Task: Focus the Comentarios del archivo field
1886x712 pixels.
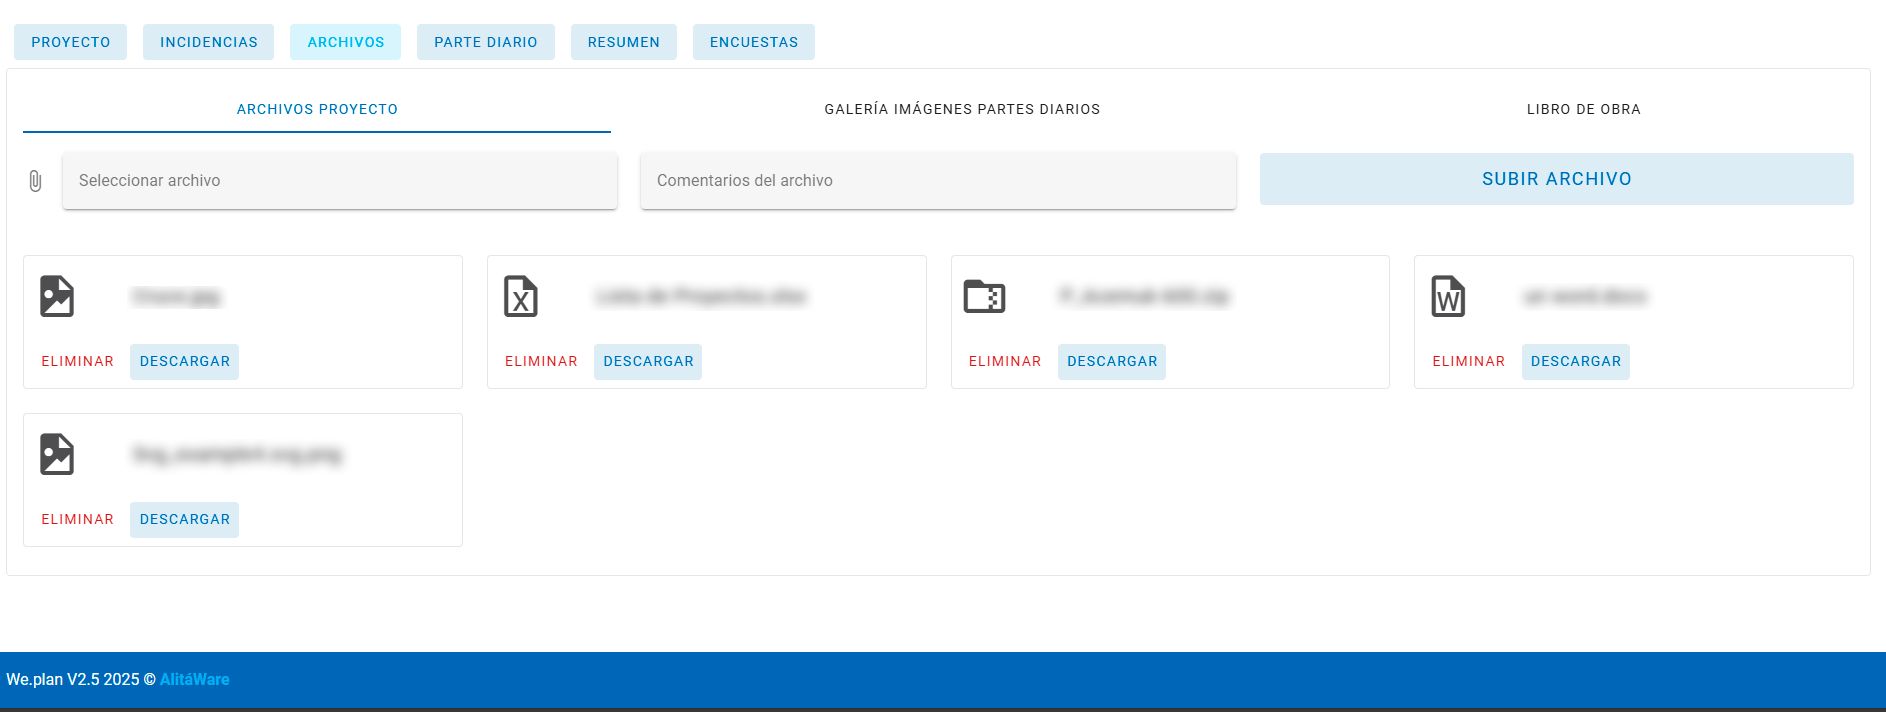Action: pos(938,181)
